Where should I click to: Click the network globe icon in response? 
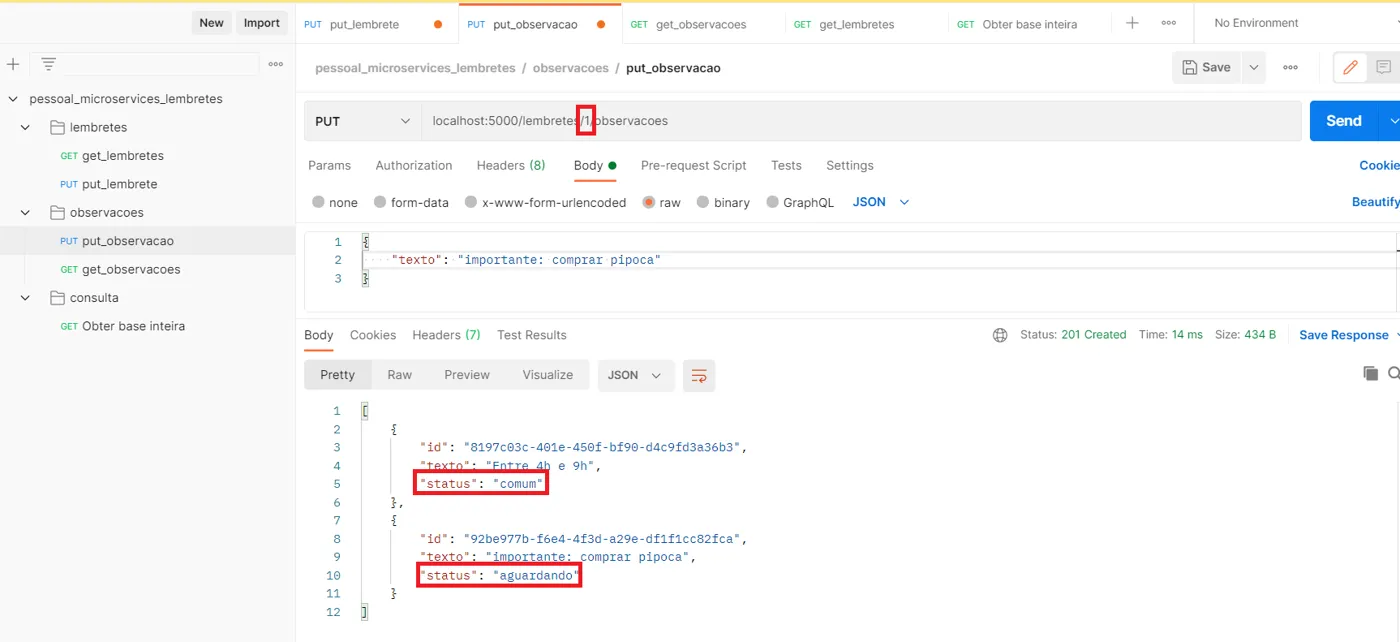pyautogui.click(x=1000, y=335)
